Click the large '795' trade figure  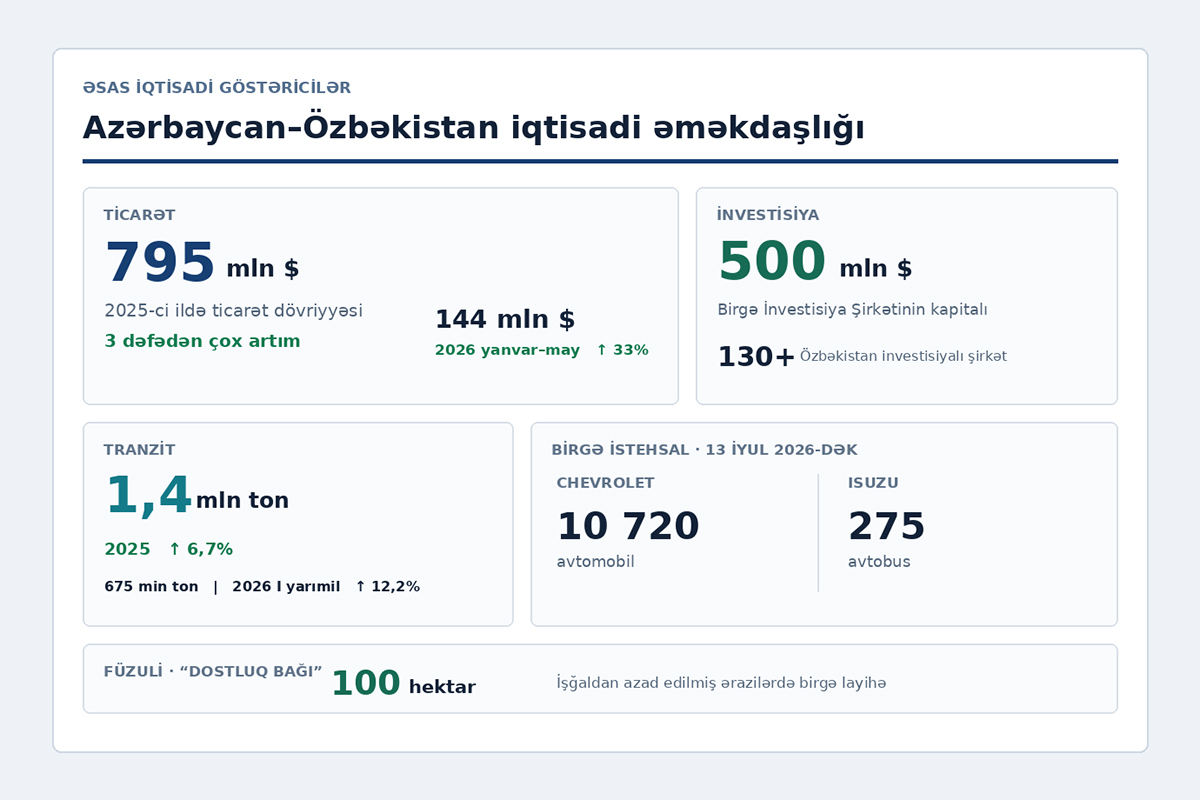point(160,264)
